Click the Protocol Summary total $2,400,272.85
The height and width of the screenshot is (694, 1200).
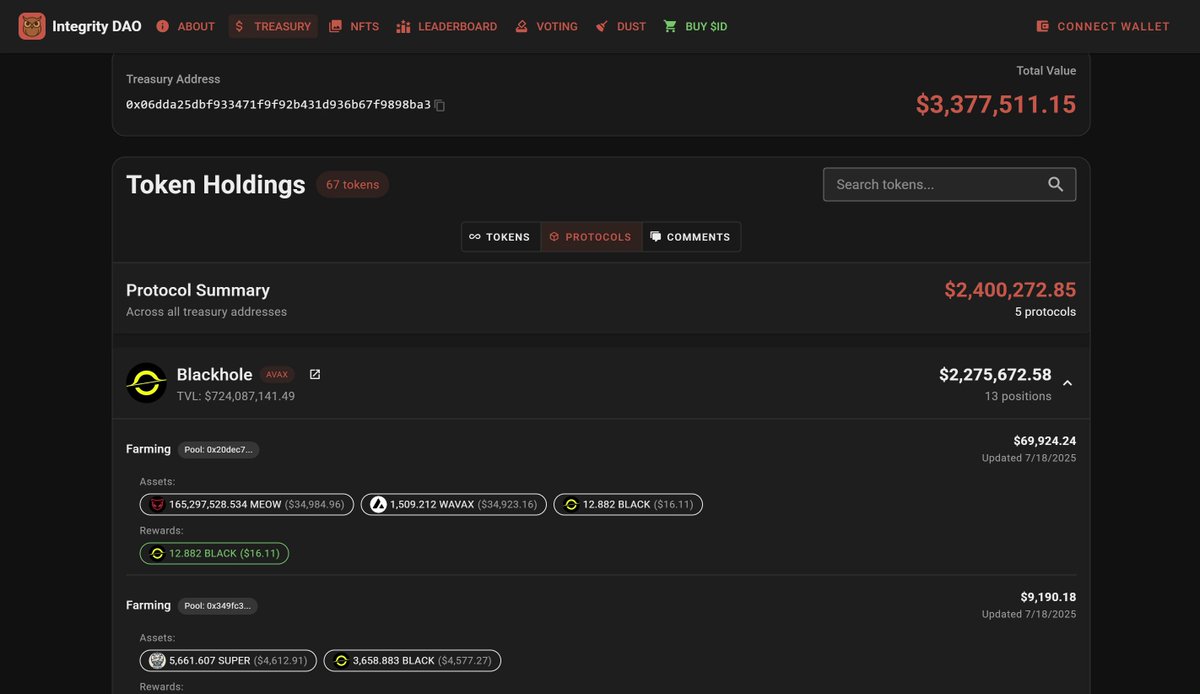tap(1010, 290)
